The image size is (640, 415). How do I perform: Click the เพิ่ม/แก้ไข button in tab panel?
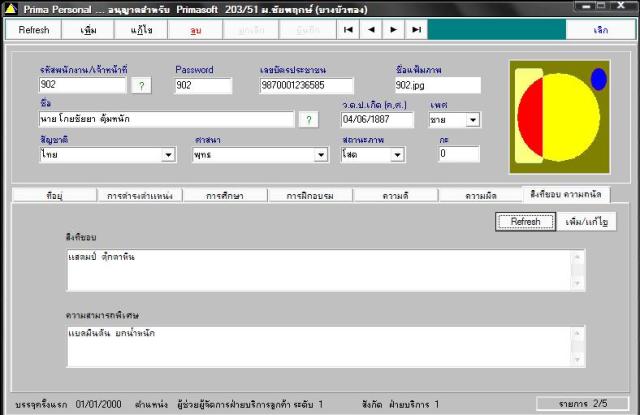(x=586, y=222)
